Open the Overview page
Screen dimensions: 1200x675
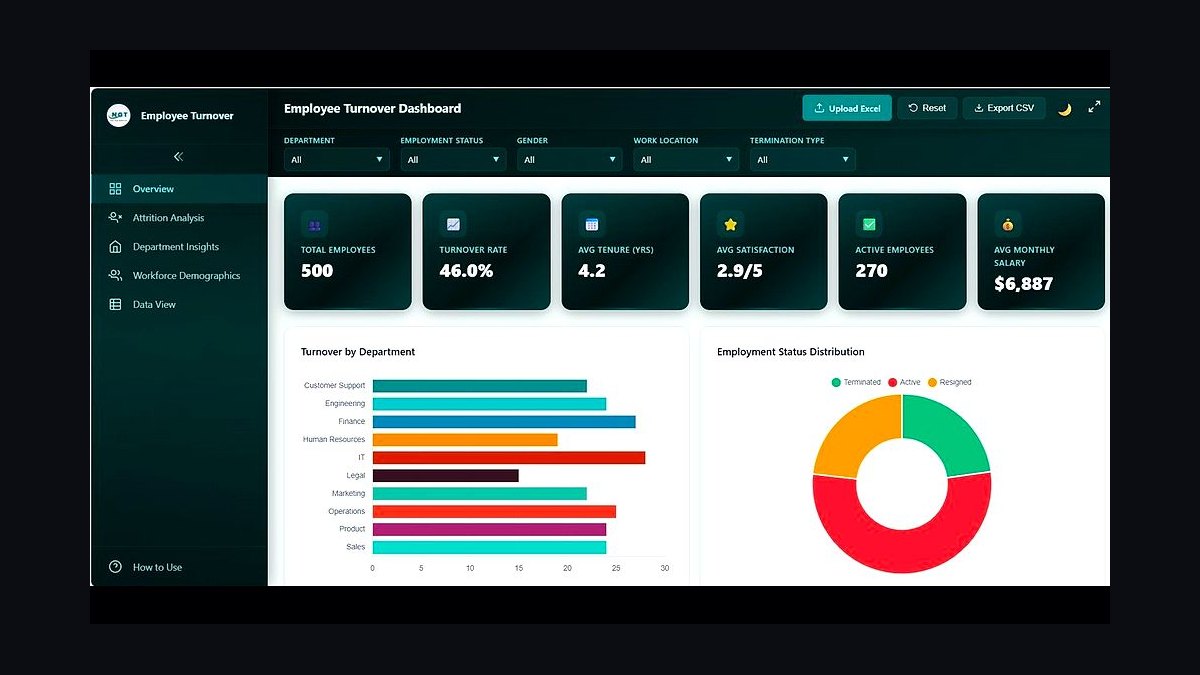(x=179, y=189)
